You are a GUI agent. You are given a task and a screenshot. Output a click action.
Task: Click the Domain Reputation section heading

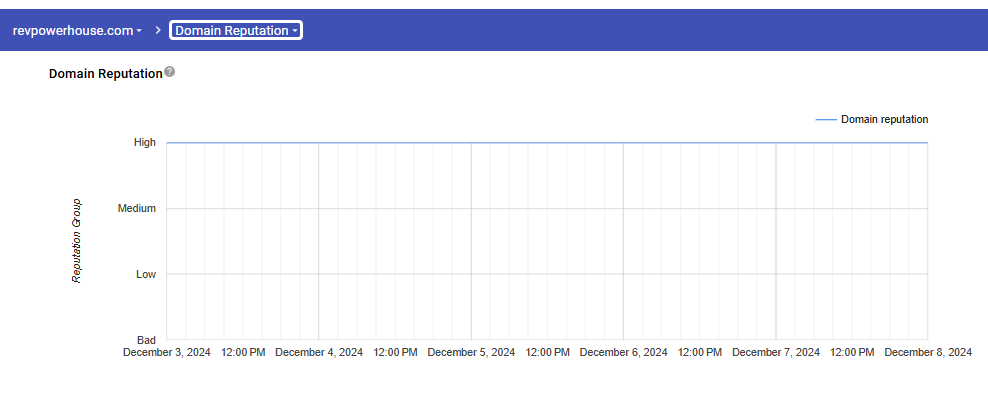105,74
